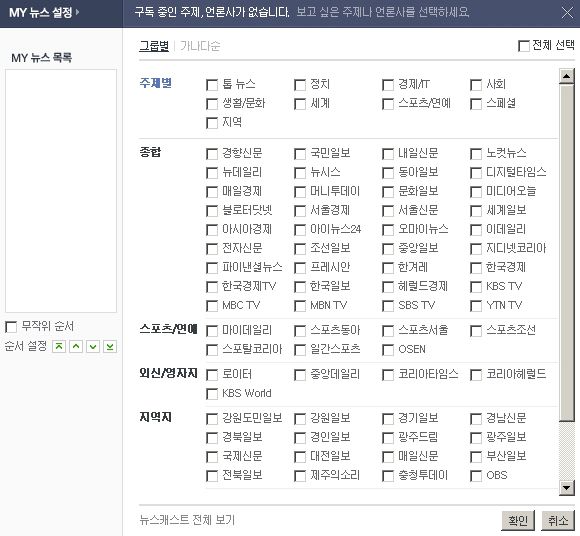Select 지디넷코리아 checkbox
The width and height of the screenshot is (580, 536).
tap(476, 249)
